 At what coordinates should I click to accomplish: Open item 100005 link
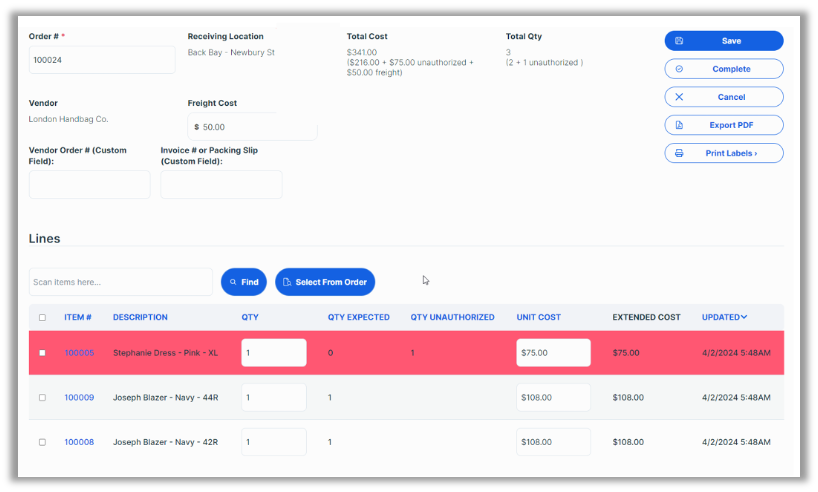coord(79,353)
